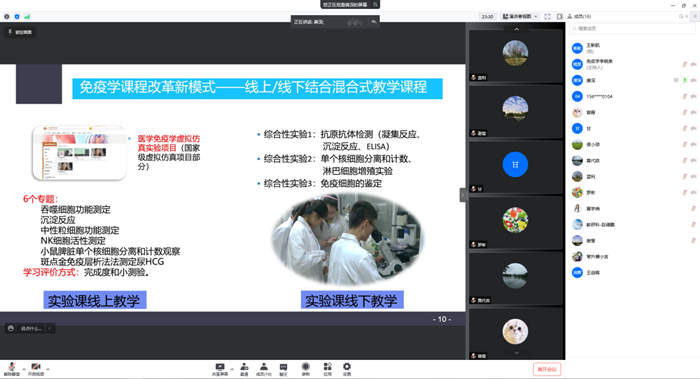Unmute the microphone in the meeting toolbar
Viewport: 700px width, 379px height.
tap(12, 369)
